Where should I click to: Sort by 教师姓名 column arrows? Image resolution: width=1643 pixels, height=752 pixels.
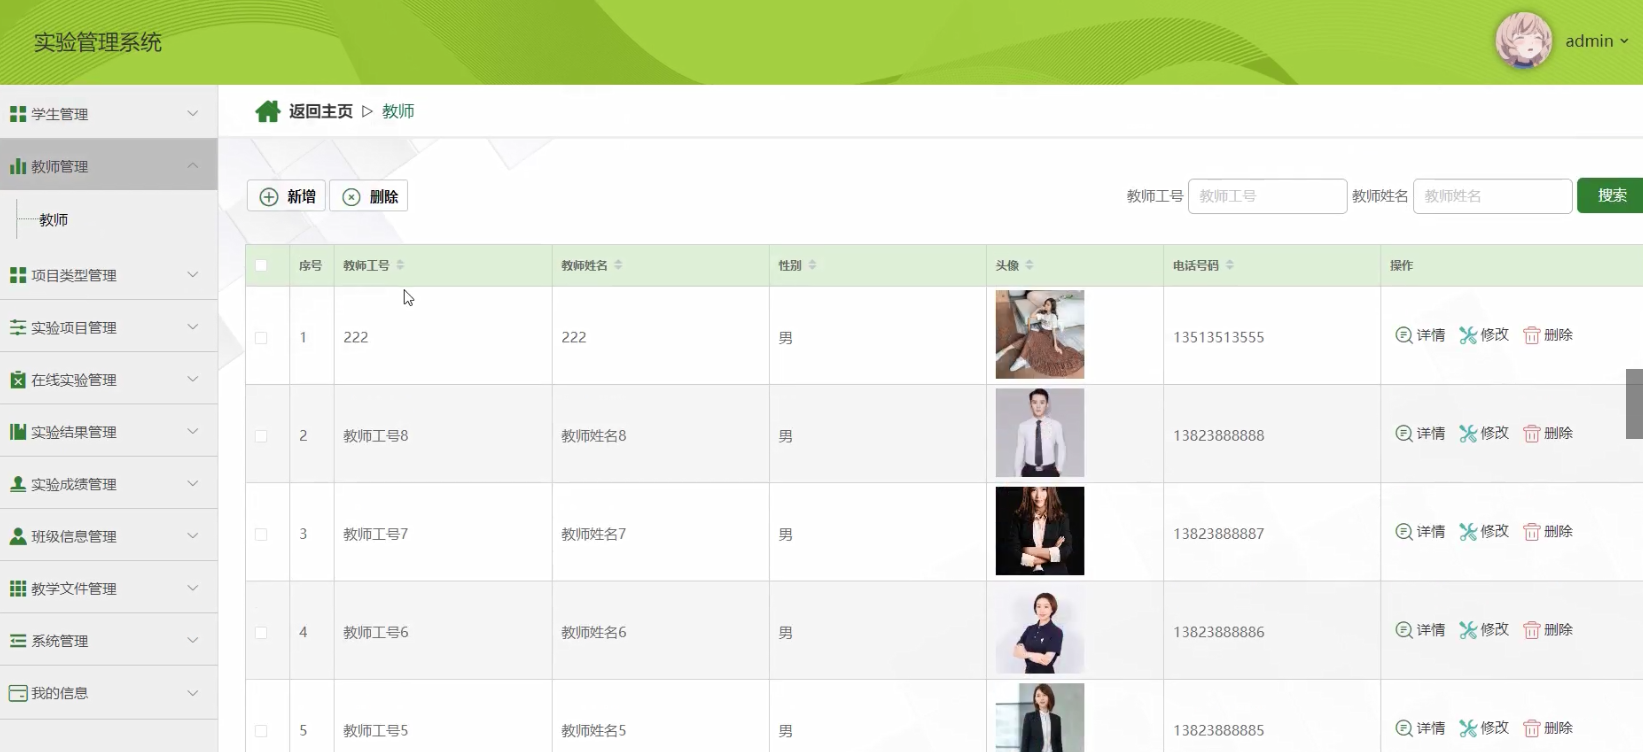(618, 265)
